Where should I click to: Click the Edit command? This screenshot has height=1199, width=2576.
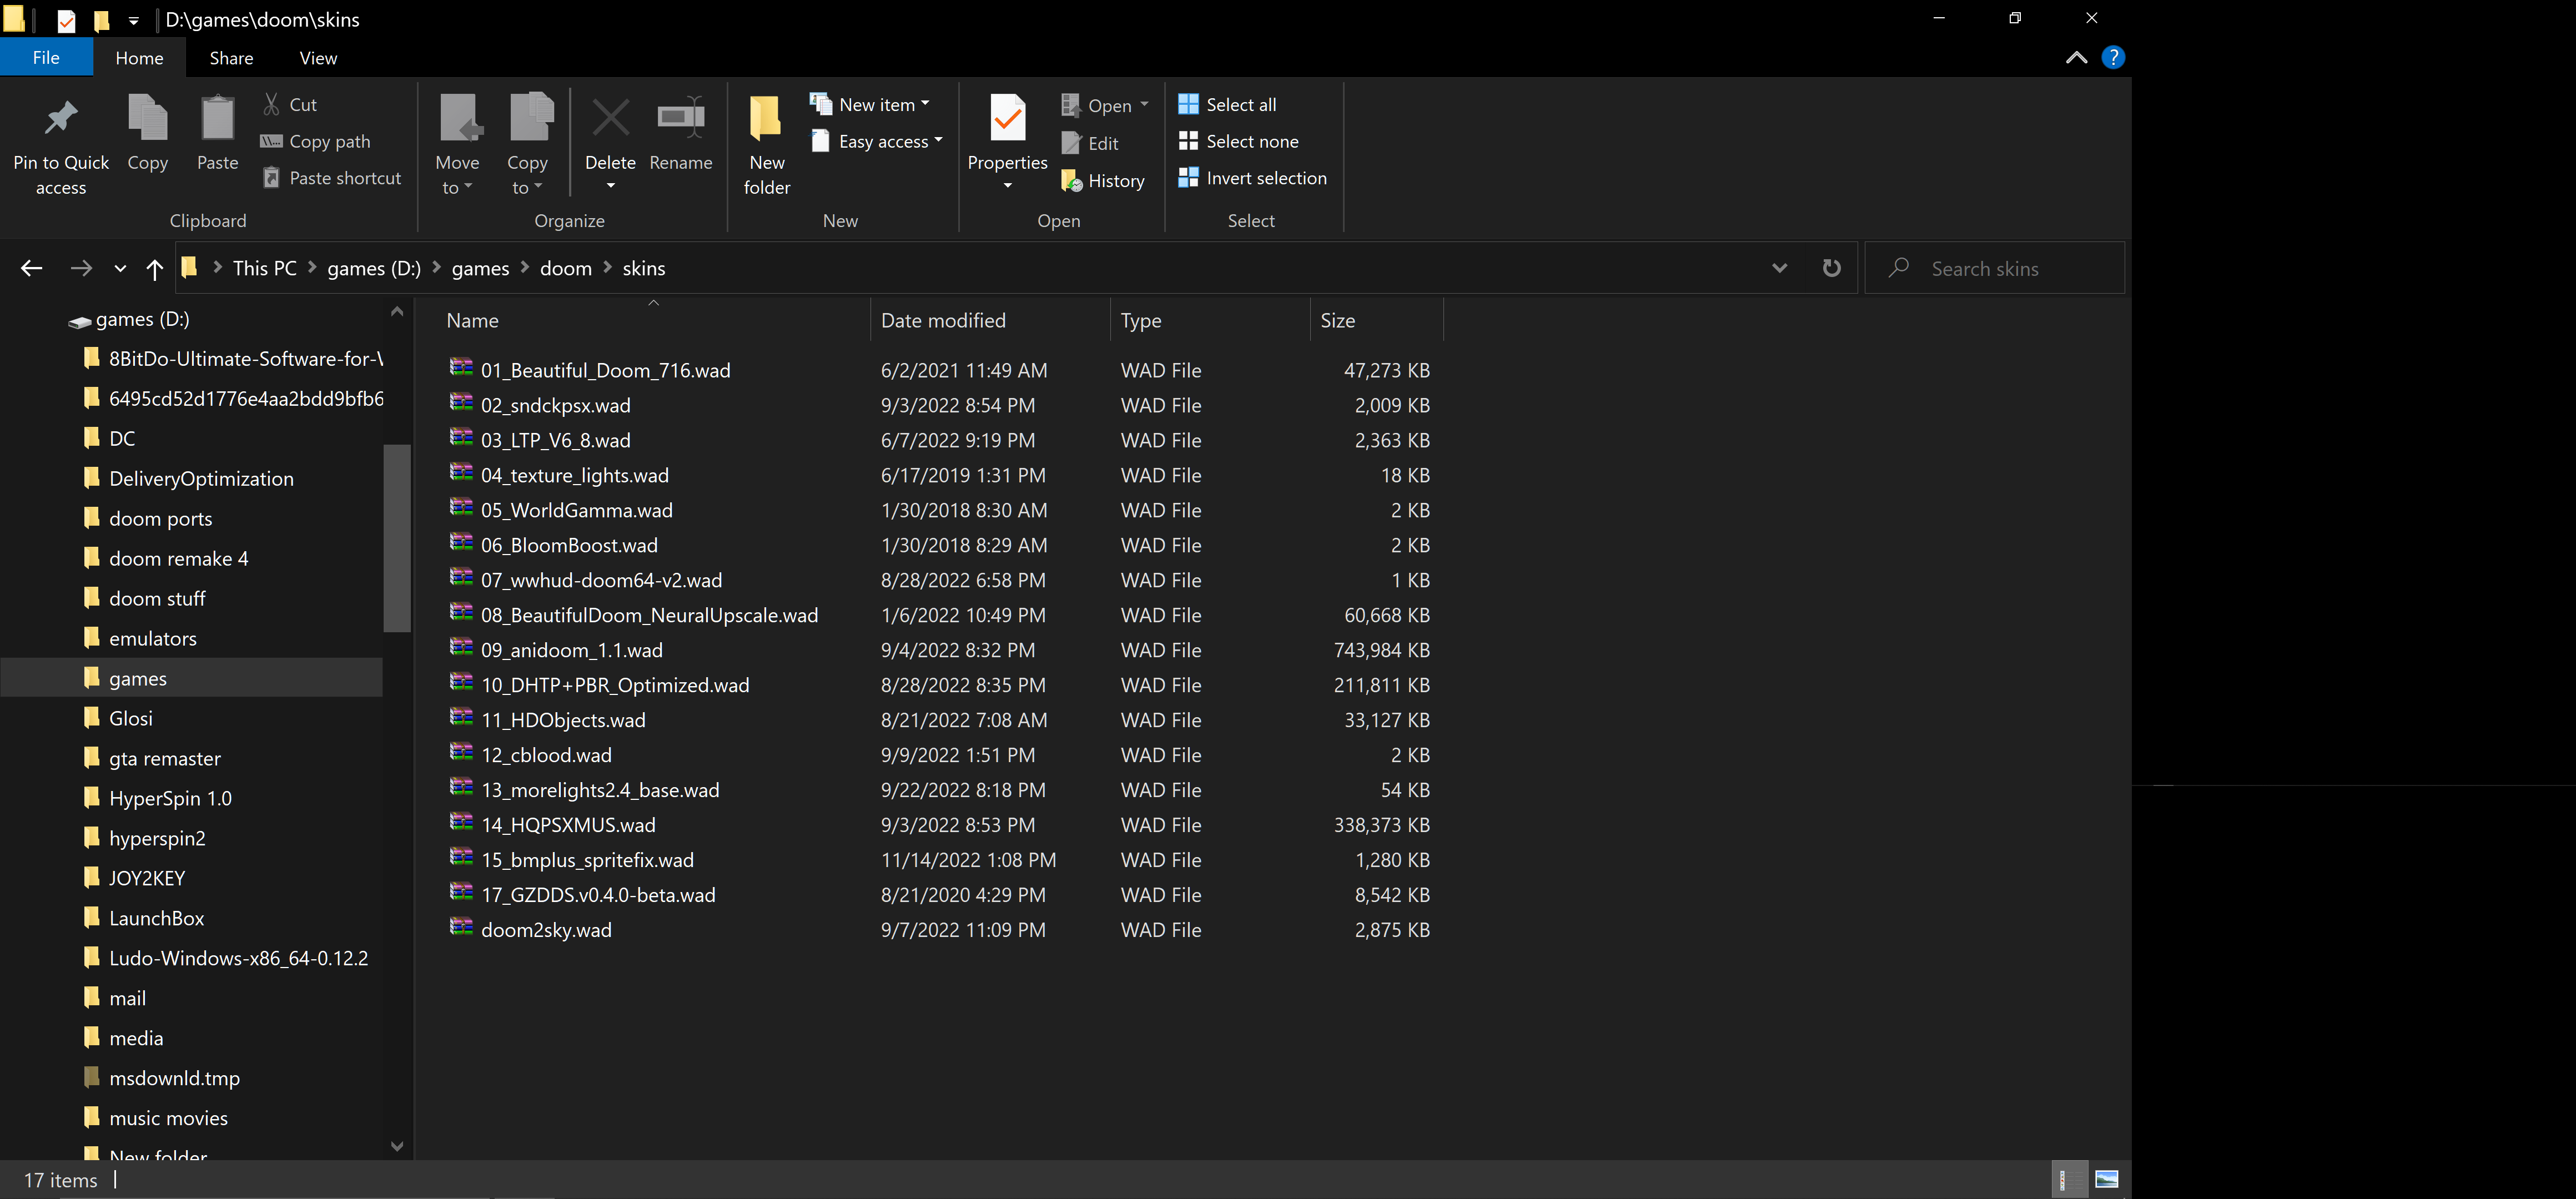pos(1090,143)
